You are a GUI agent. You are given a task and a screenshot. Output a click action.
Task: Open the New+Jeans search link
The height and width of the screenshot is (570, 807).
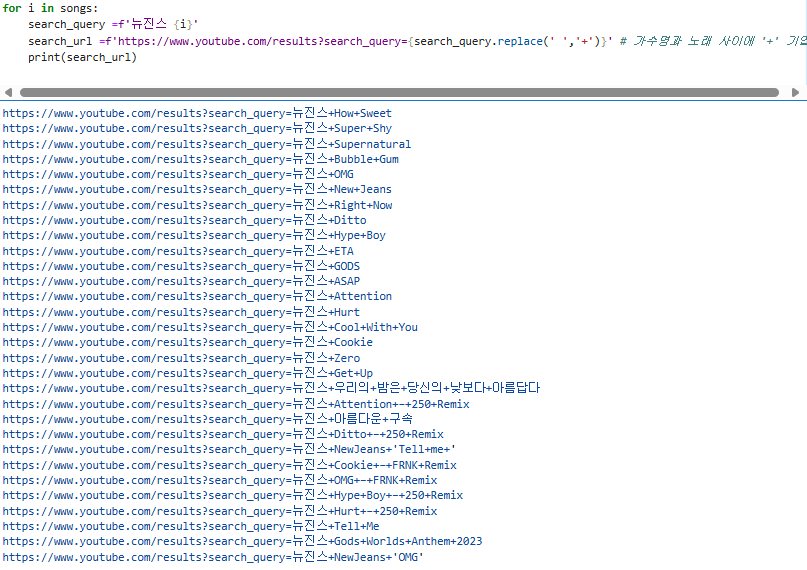click(197, 189)
